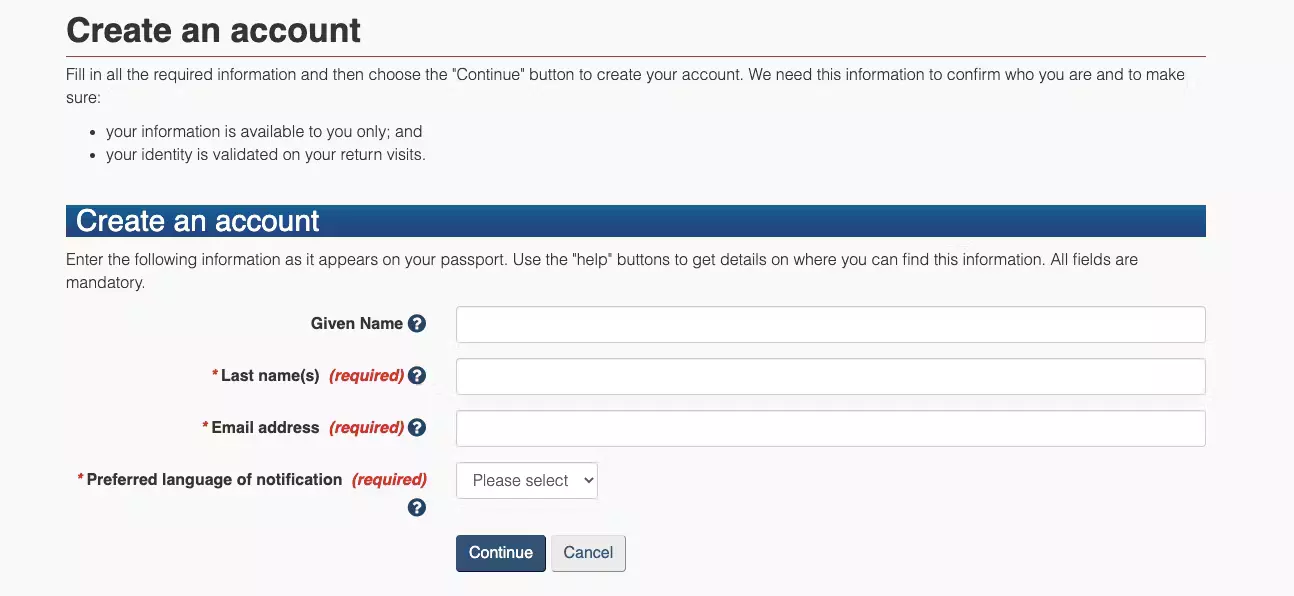Select the Email address input field
The image size is (1294, 596).
(830, 429)
